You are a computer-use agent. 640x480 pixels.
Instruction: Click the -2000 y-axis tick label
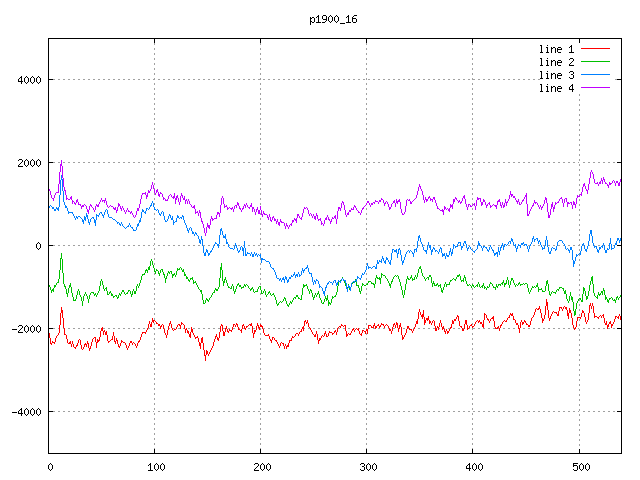(25, 329)
